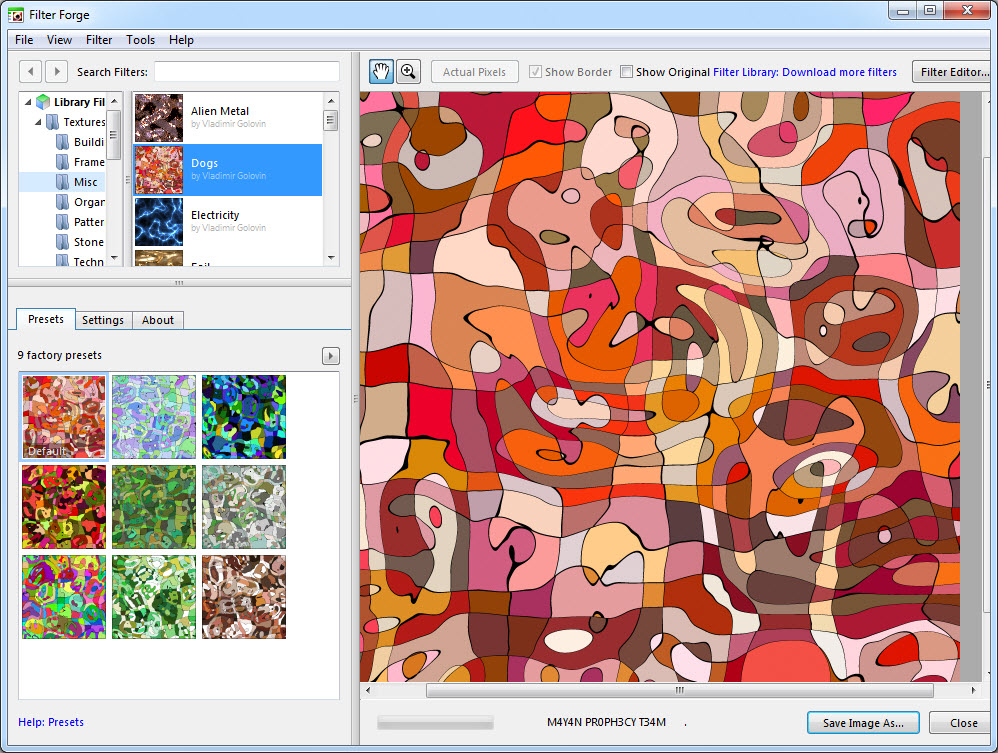This screenshot has width=998, height=753.
Task: Select the rainbow neon preset thumbnail
Action: [64, 596]
